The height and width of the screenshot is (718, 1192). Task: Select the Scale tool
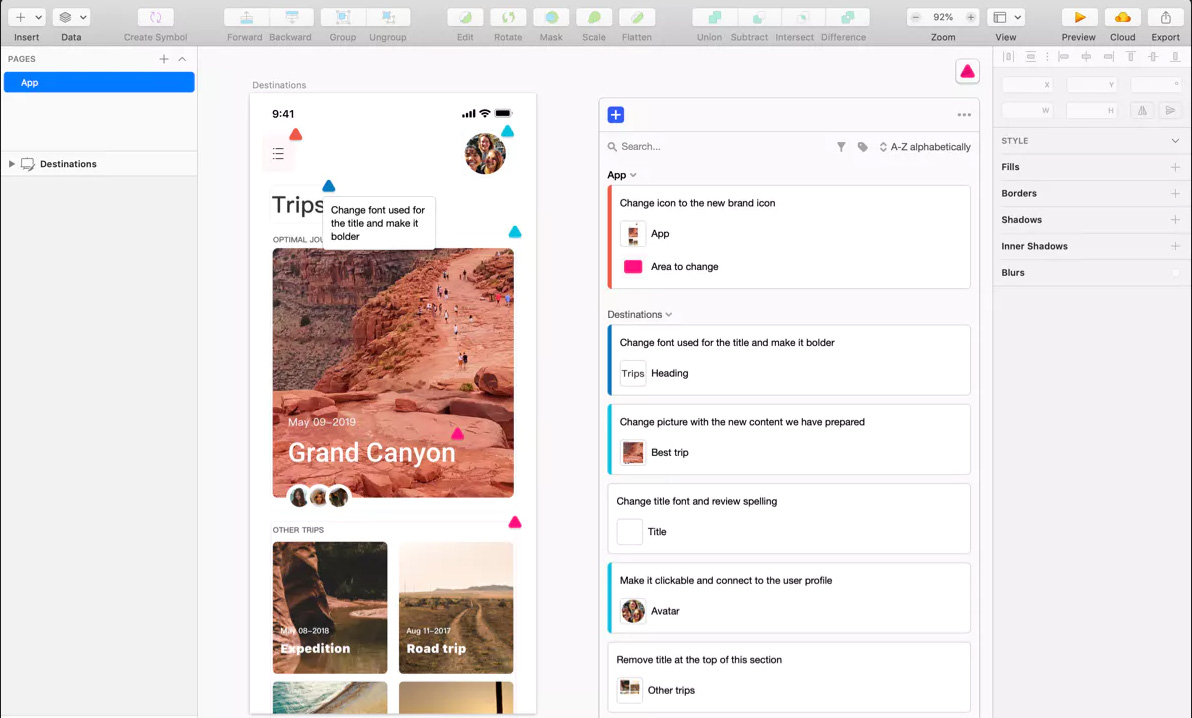[594, 17]
